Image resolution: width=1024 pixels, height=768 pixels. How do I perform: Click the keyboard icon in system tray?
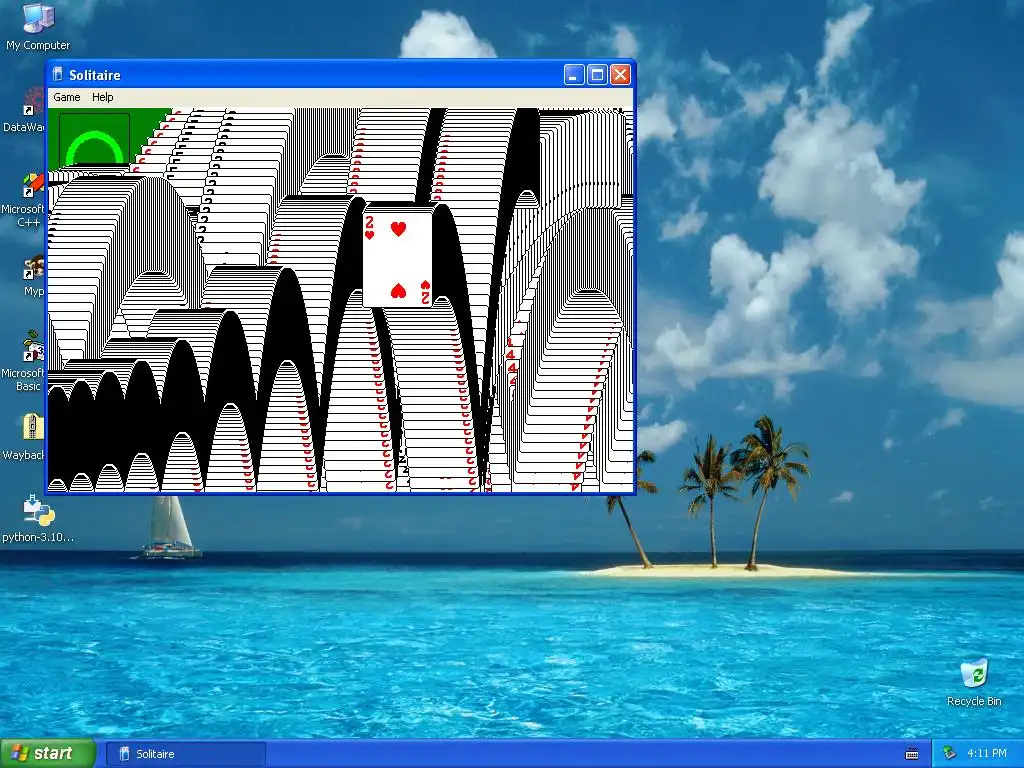(x=912, y=754)
